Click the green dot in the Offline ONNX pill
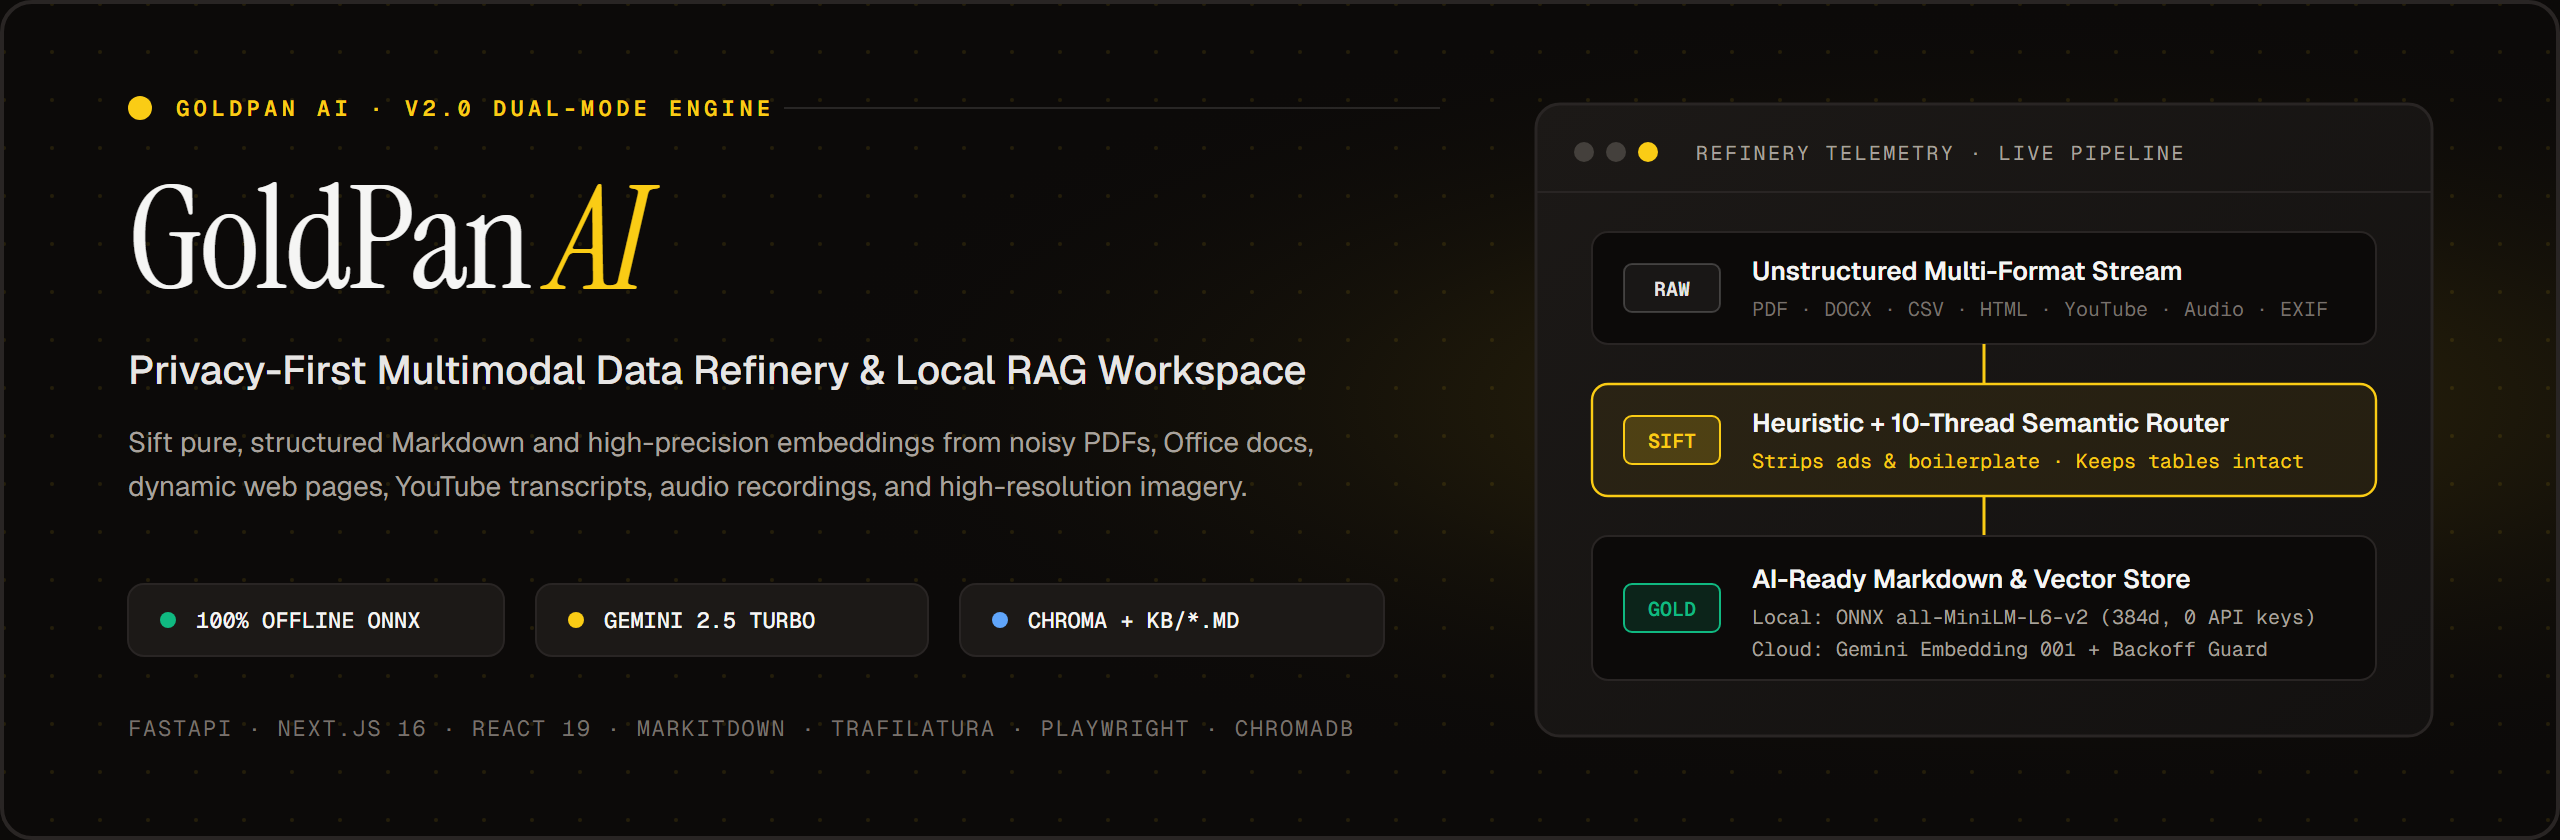2560x840 pixels. point(168,620)
